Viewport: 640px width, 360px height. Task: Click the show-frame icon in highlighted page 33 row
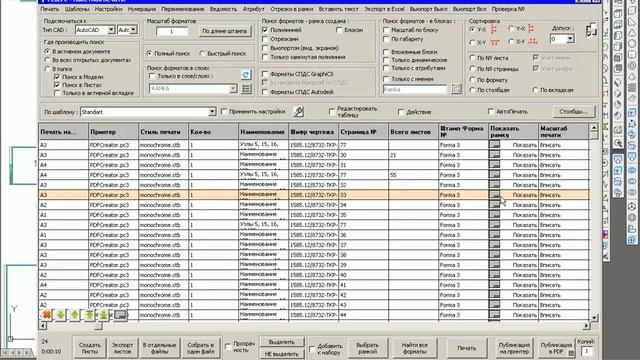click(x=494, y=195)
